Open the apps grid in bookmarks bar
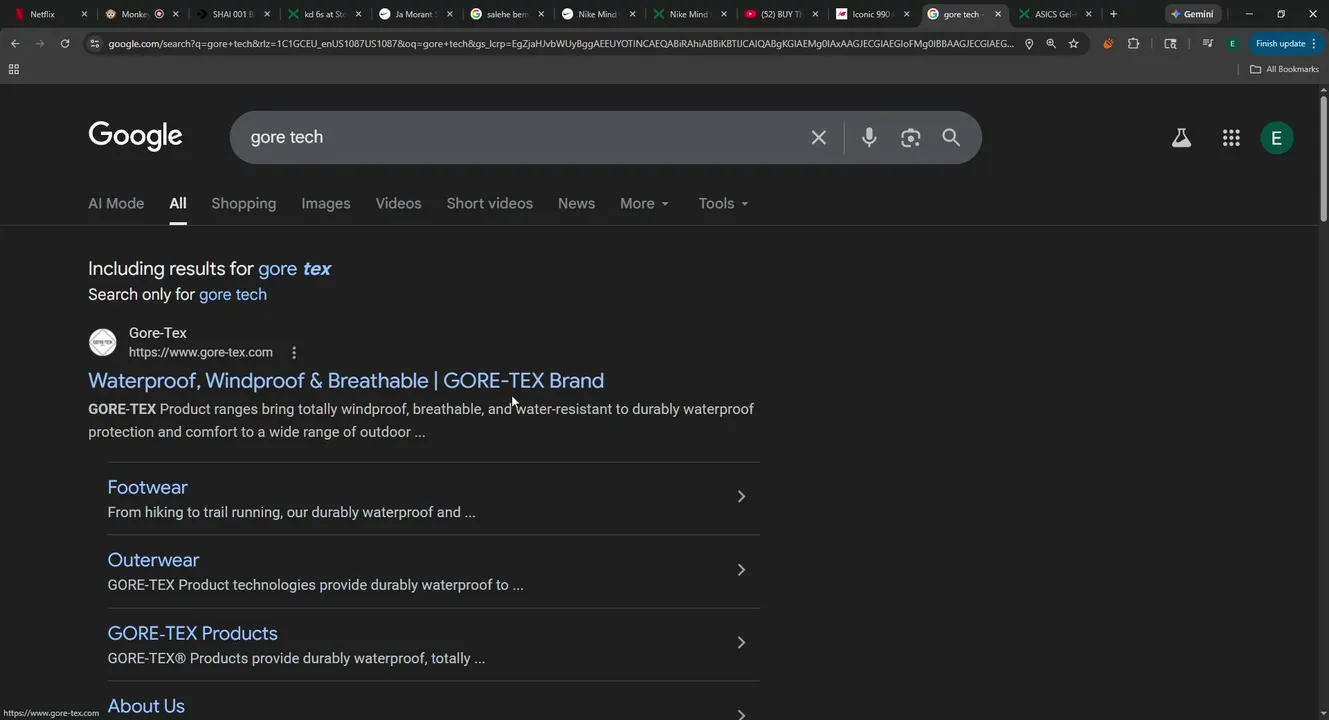This screenshot has height=720, width=1329. (x=13, y=69)
